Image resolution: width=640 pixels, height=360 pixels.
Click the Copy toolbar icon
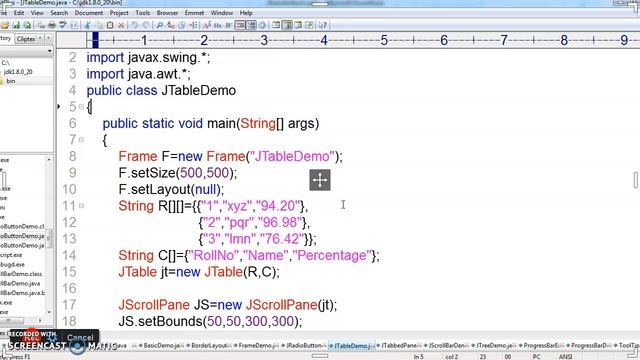[98, 25]
